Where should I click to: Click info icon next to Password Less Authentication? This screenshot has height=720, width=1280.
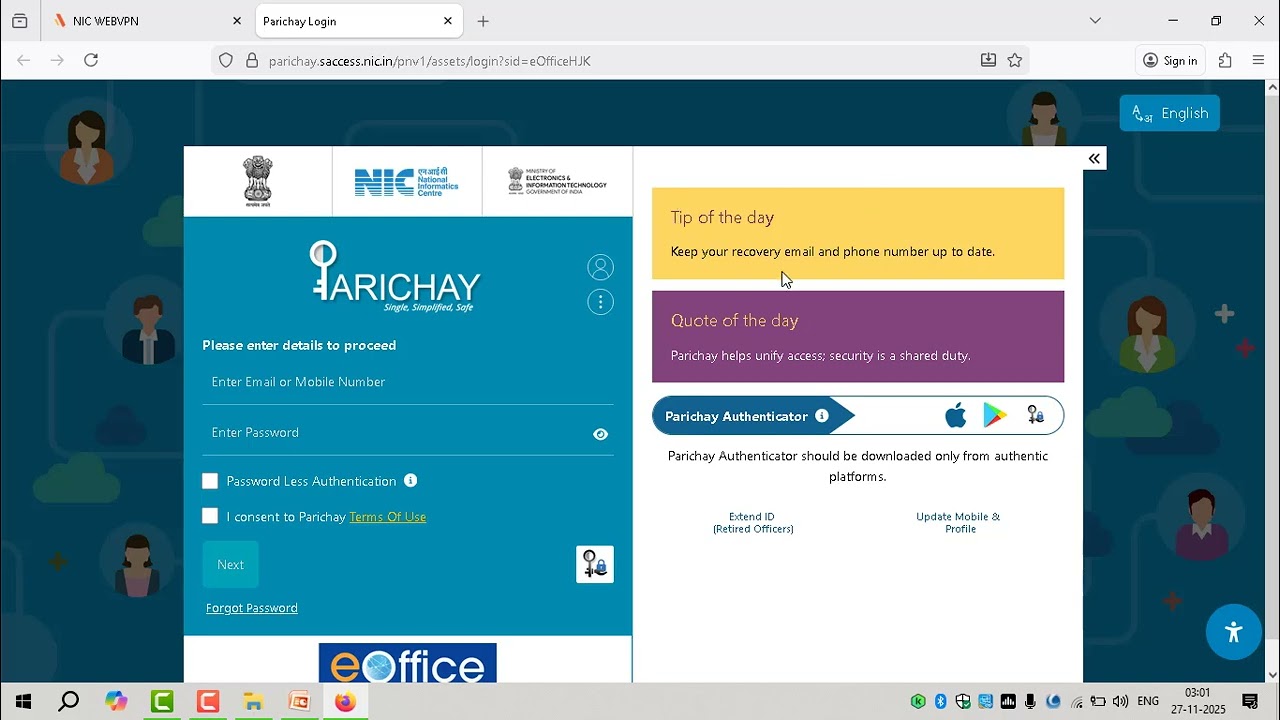(x=410, y=481)
